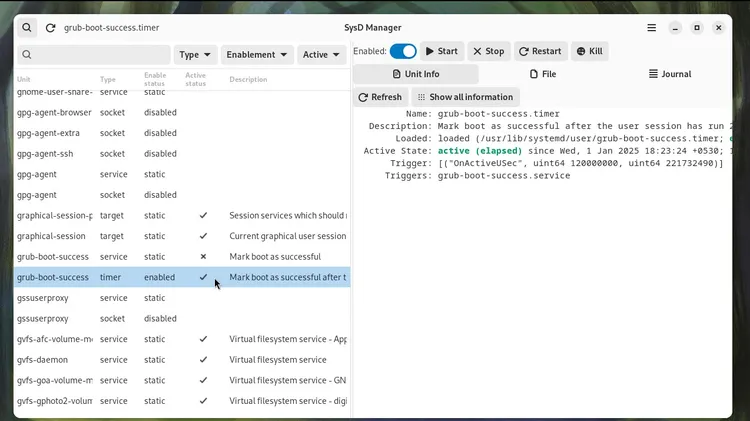Click the grub-boot-success.timer Name value
This screenshot has height=421, width=750.
tap(498, 114)
